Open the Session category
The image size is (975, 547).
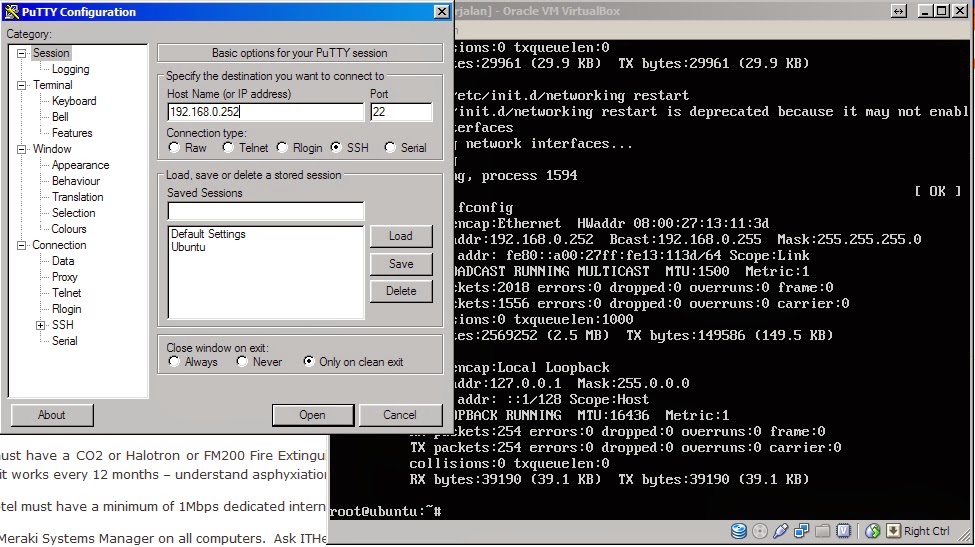[x=51, y=53]
